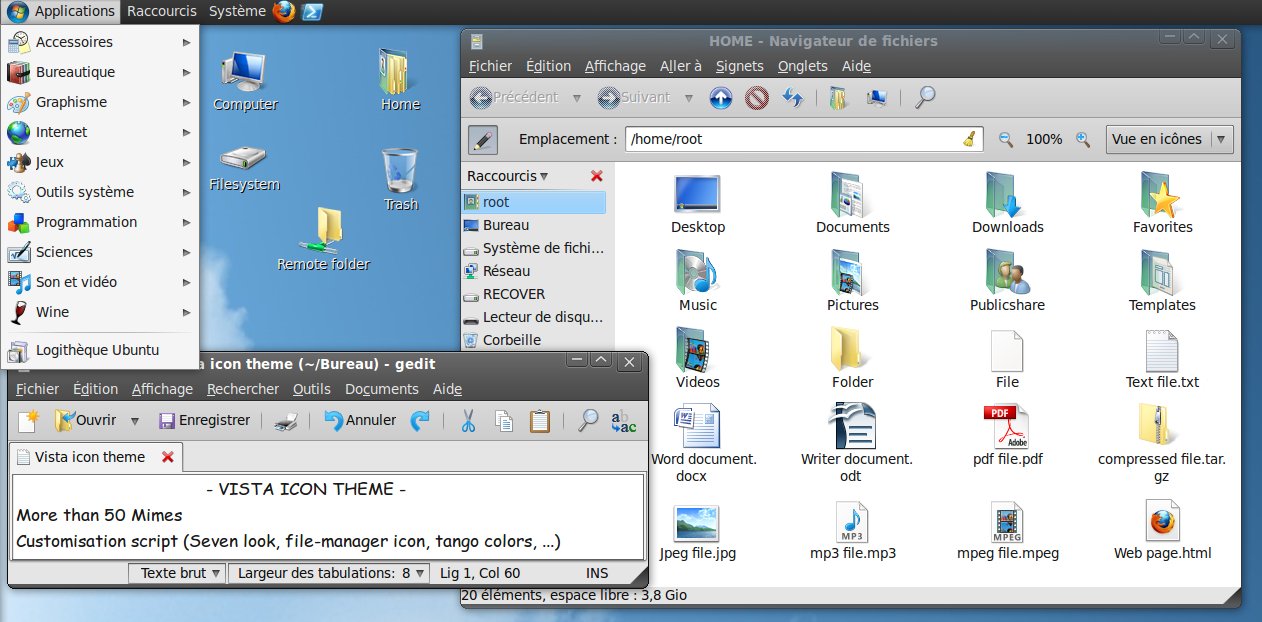Open the Système menu in top panel
The height and width of the screenshot is (622, 1262).
(x=237, y=12)
